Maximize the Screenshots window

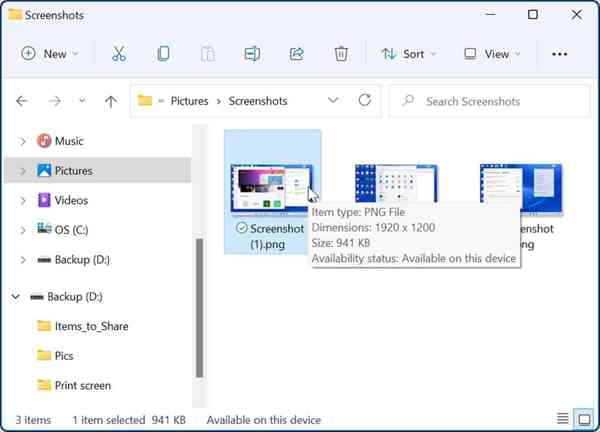tap(533, 15)
